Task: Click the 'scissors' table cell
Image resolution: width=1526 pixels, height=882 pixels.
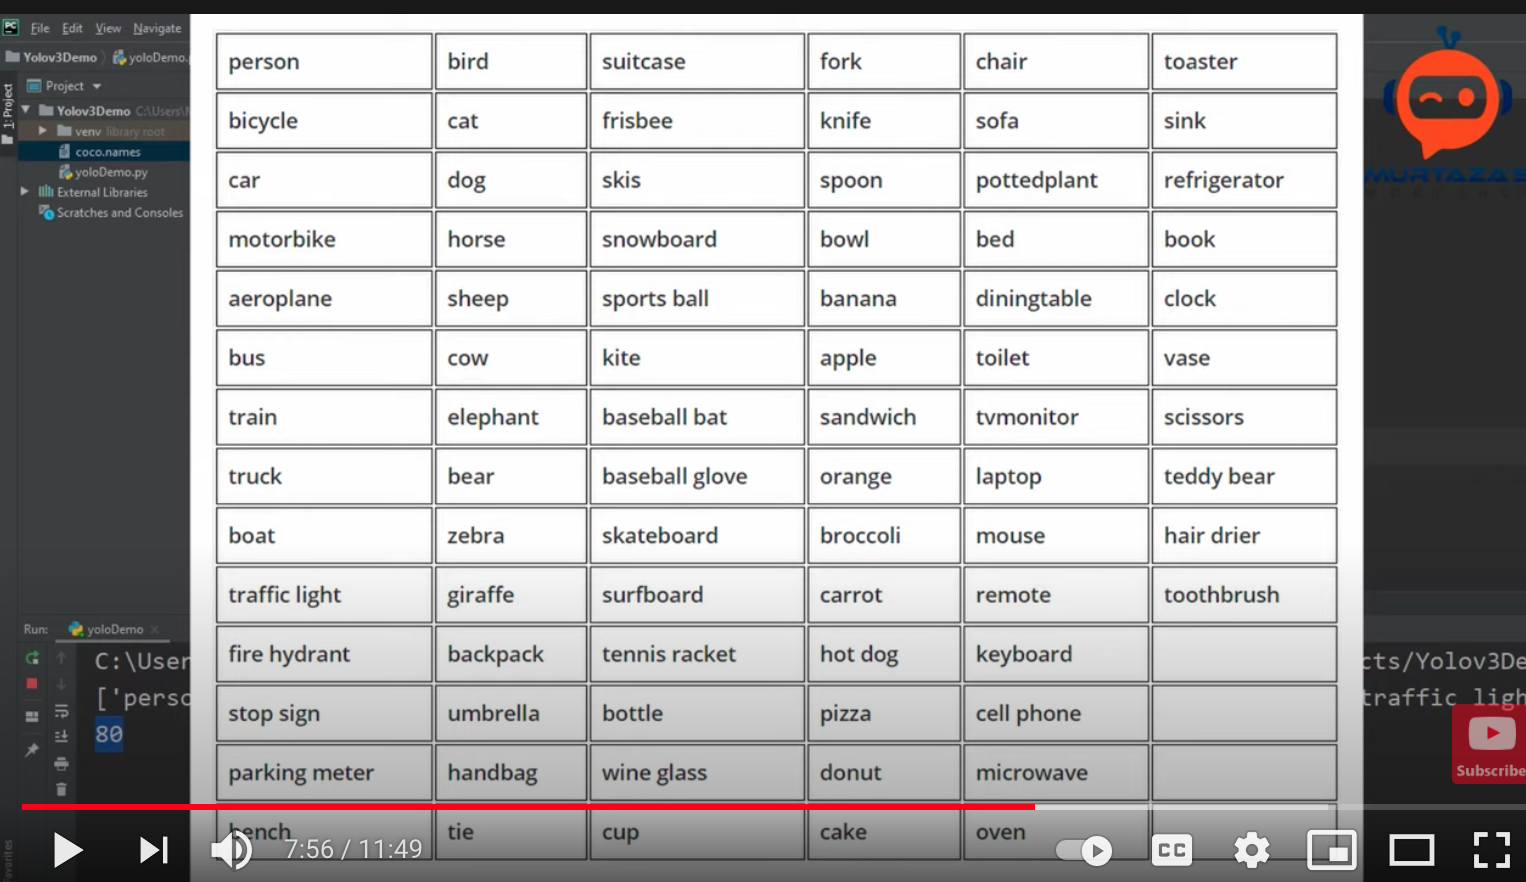Action: pyautogui.click(x=1244, y=417)
